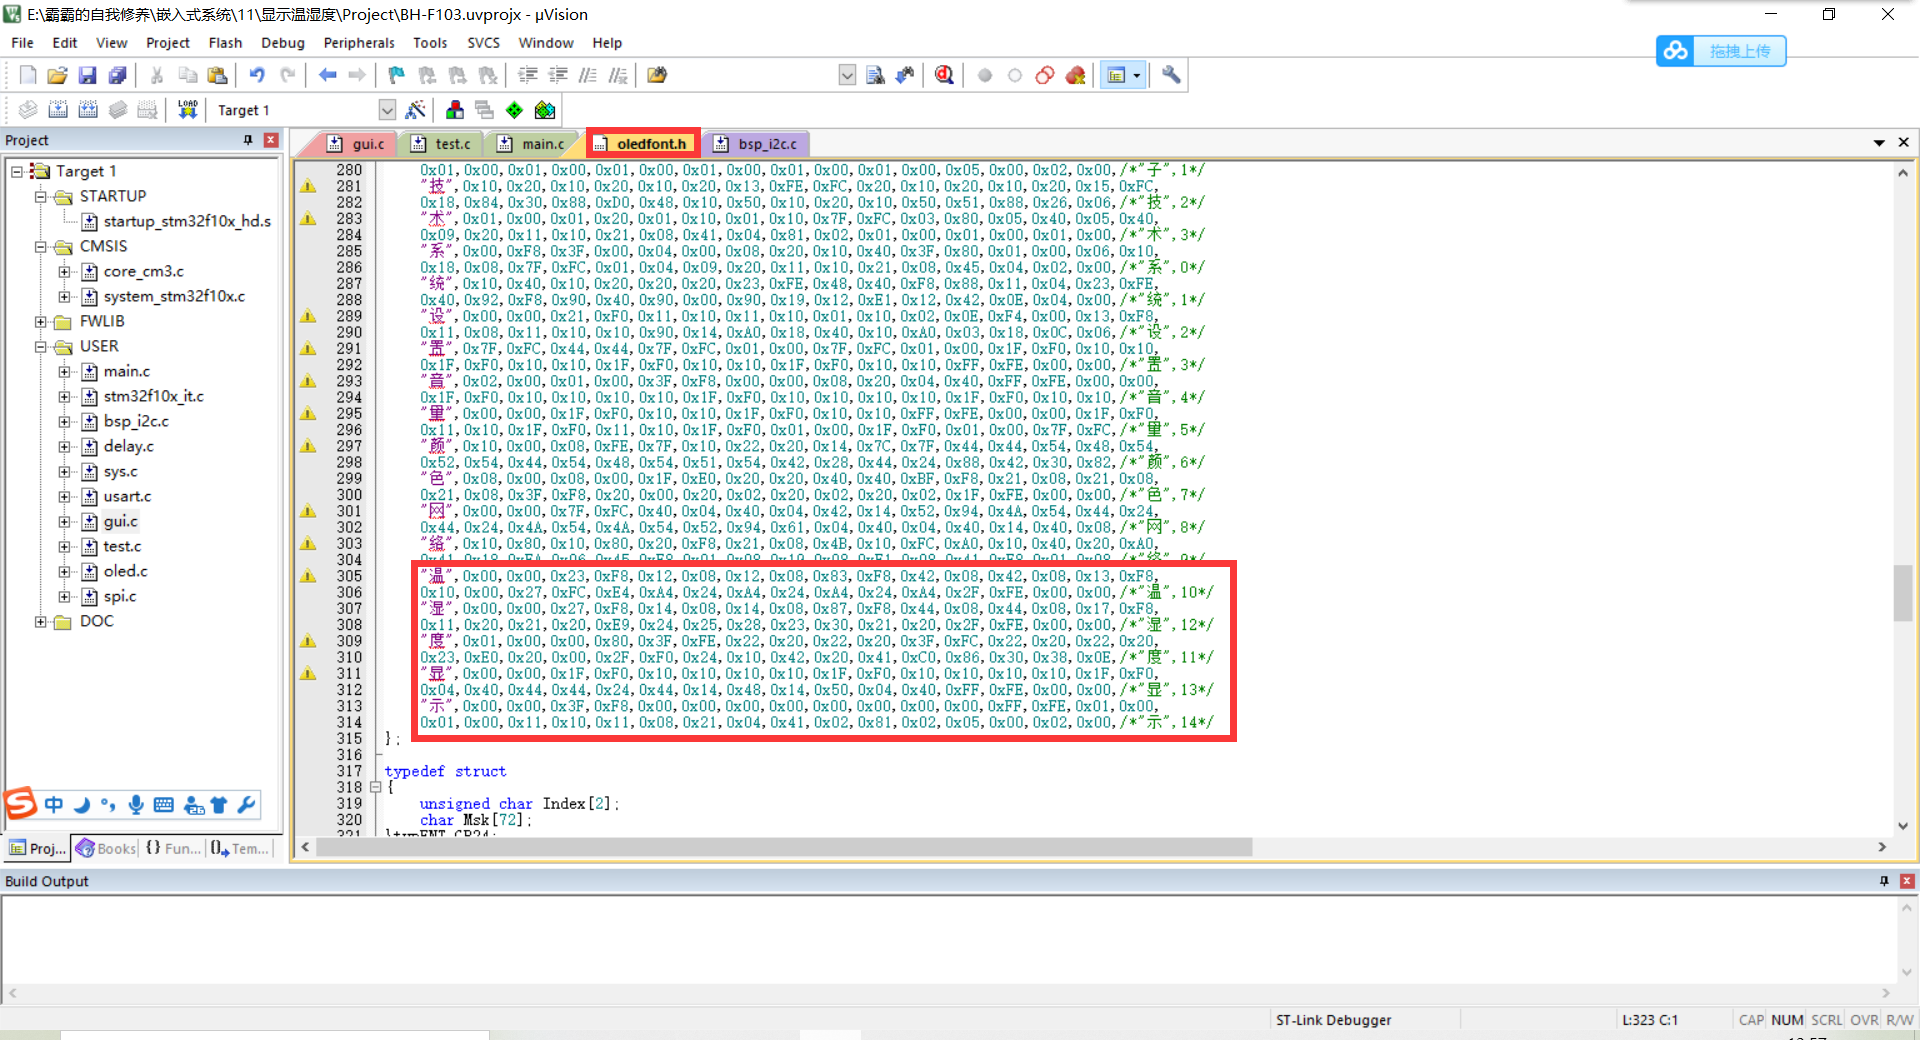The width and height of the screenshot is (1920, 1040).
Task: Rebuild all target files
Action: click(88, 110)
